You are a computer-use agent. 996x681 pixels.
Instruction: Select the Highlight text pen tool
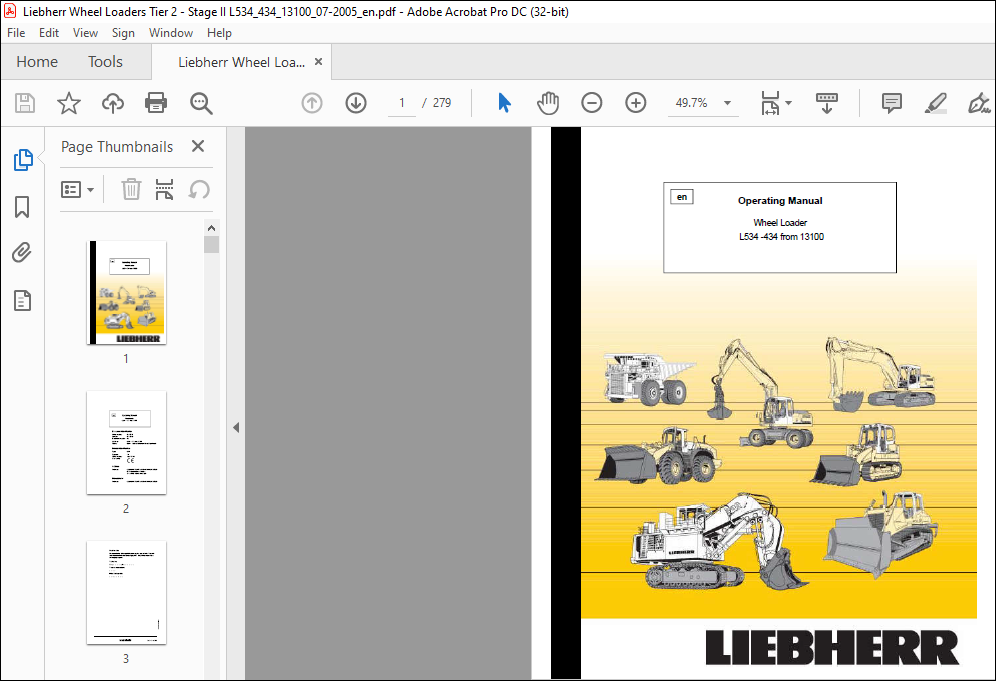pyautogui.click(x=936, y=103)
